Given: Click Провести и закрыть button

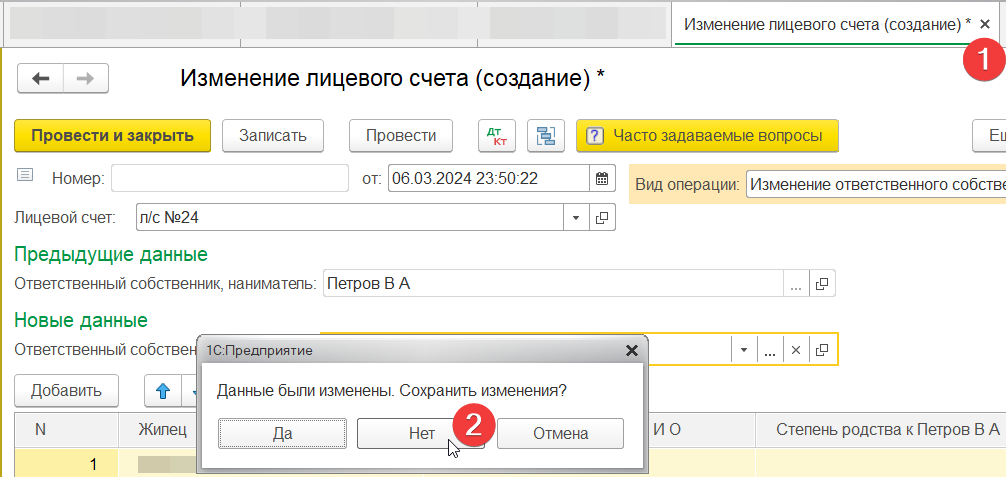Looking at the screenshot, I should tap(112, 135).
